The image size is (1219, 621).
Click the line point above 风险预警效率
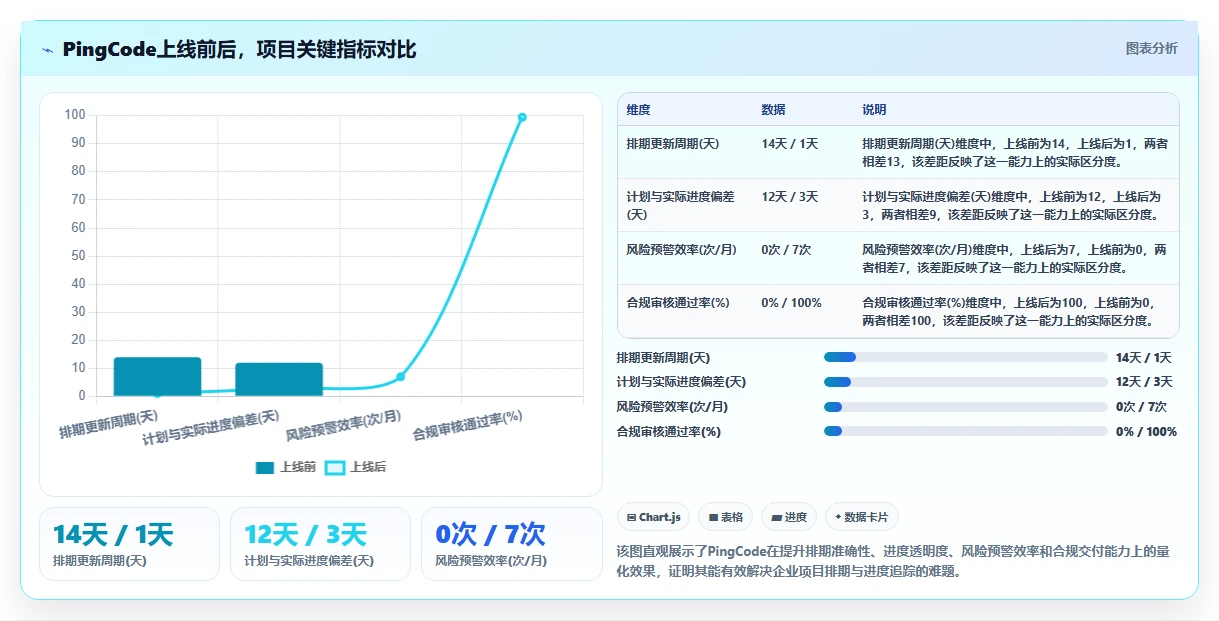tap(400, 377)
